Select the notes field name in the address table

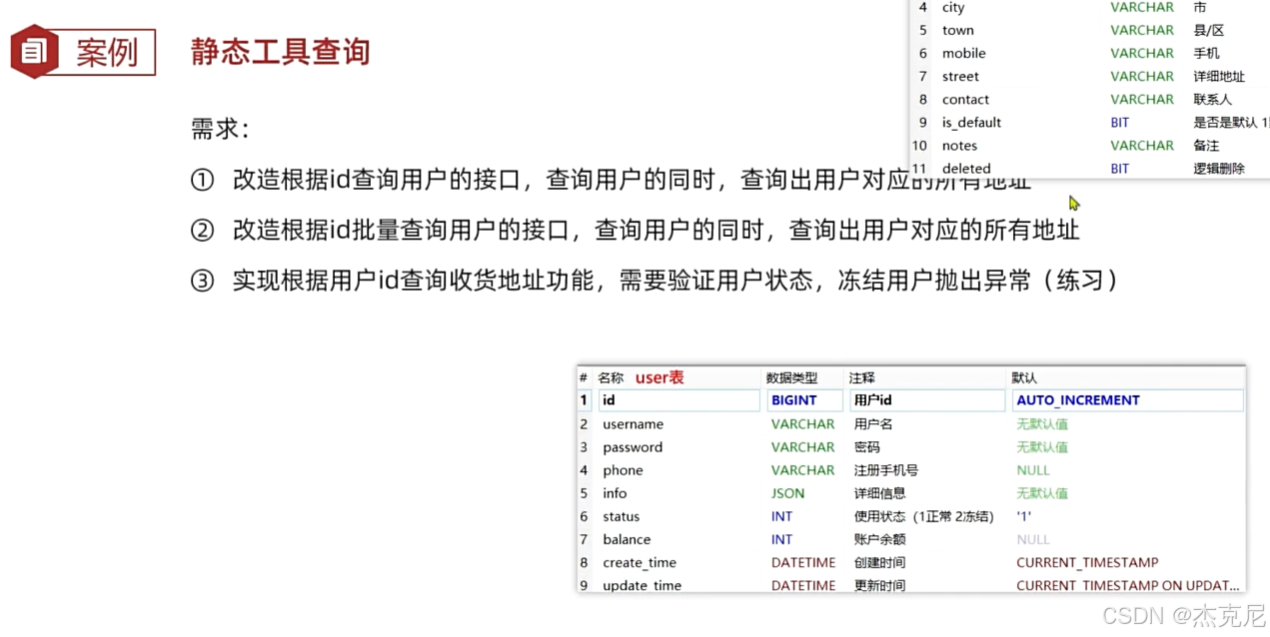(960, 145)
